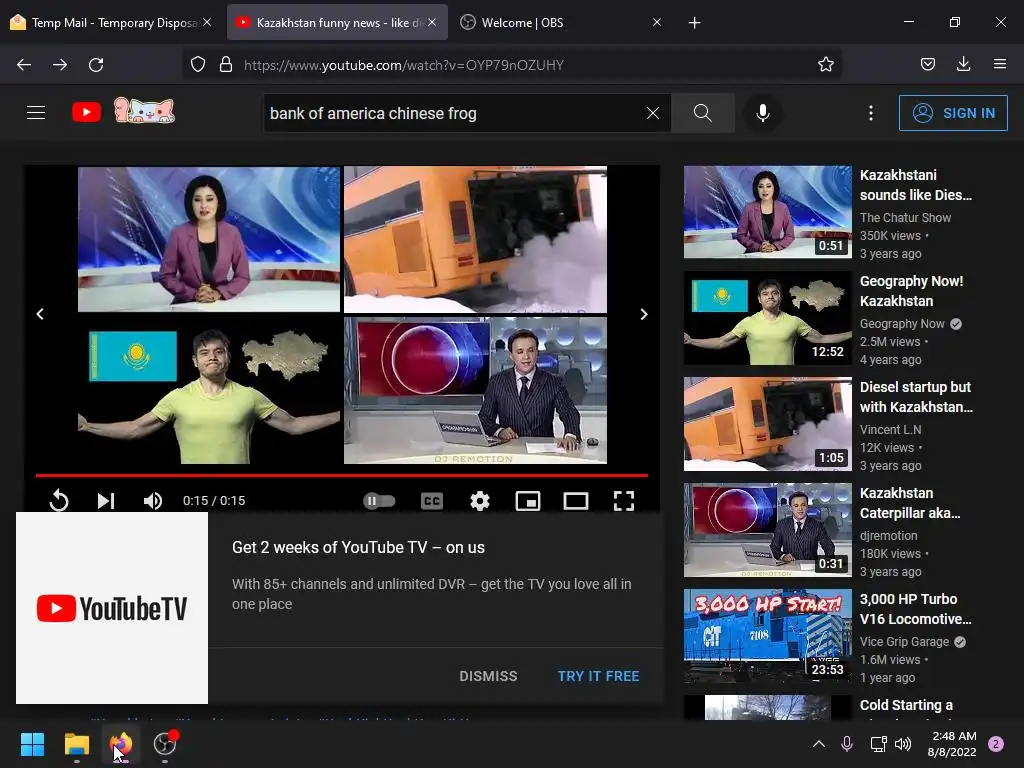Reload the current page

tap(96, 65)
